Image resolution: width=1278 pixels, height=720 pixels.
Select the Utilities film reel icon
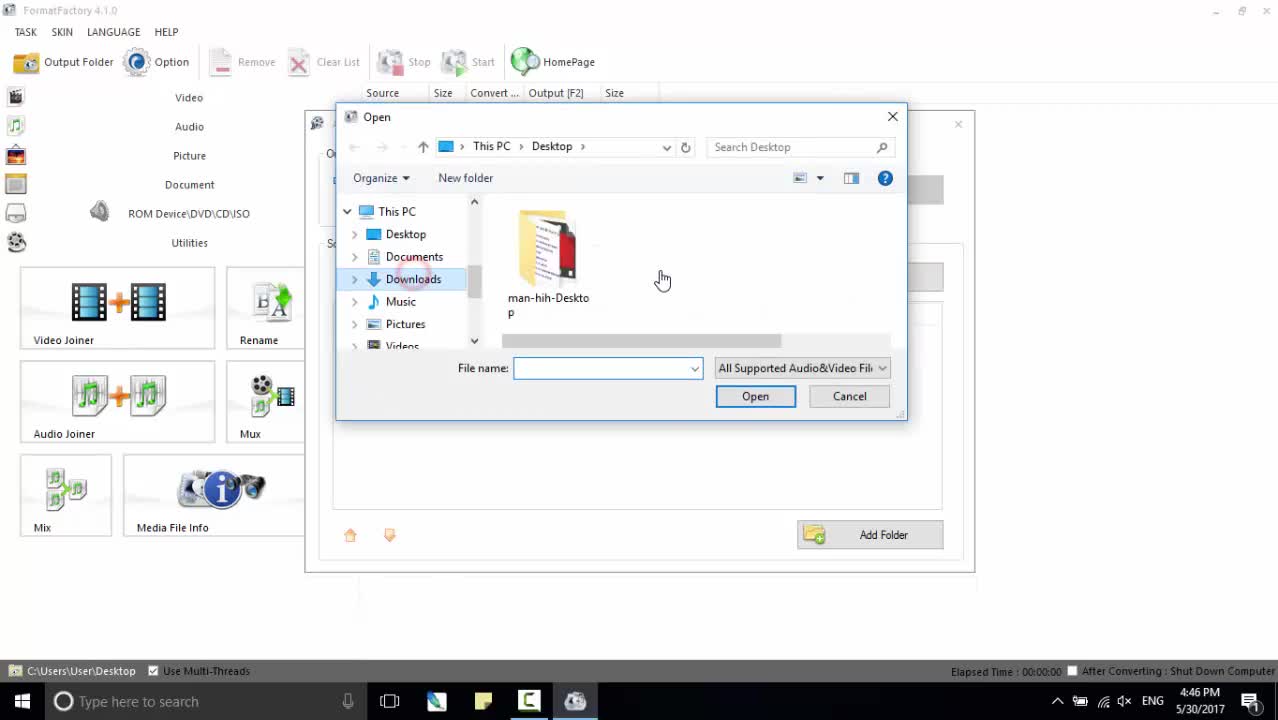(15, 242)
